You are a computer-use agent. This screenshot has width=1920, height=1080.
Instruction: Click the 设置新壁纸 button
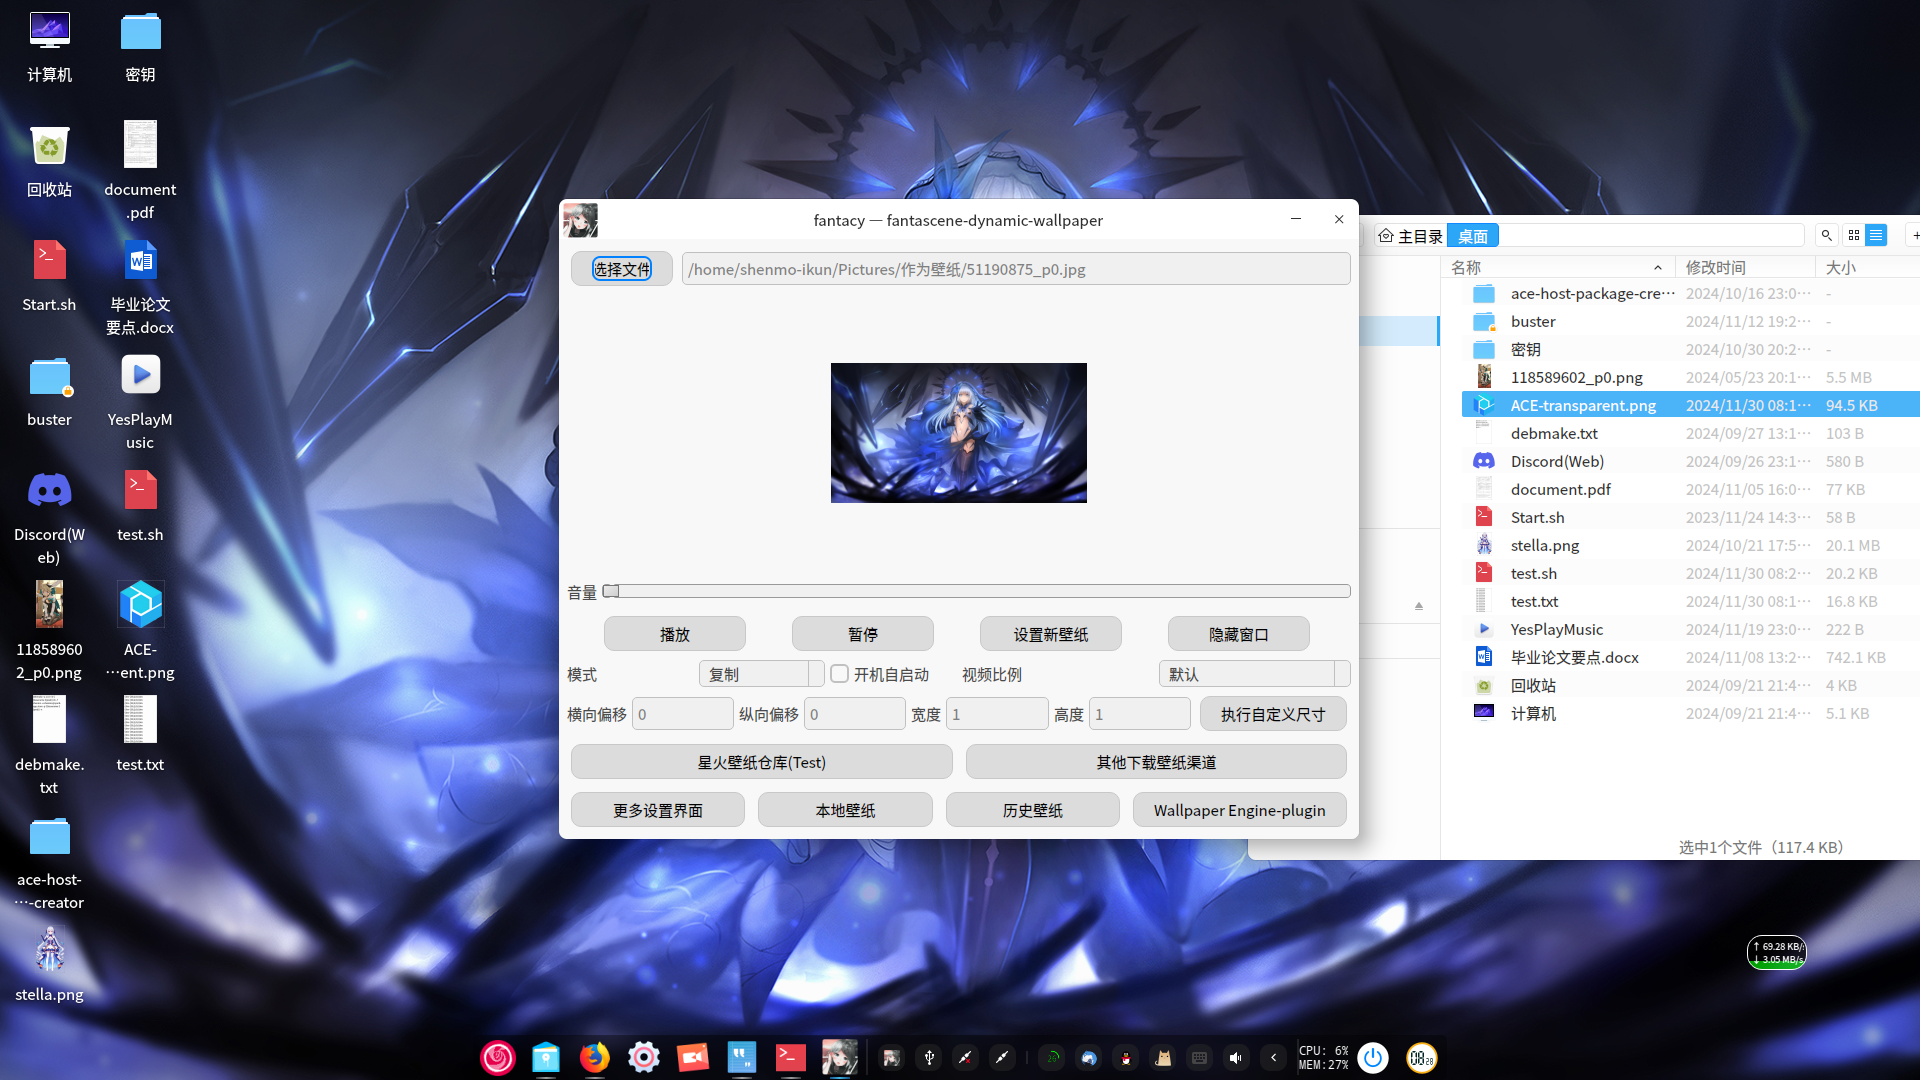1050,634
